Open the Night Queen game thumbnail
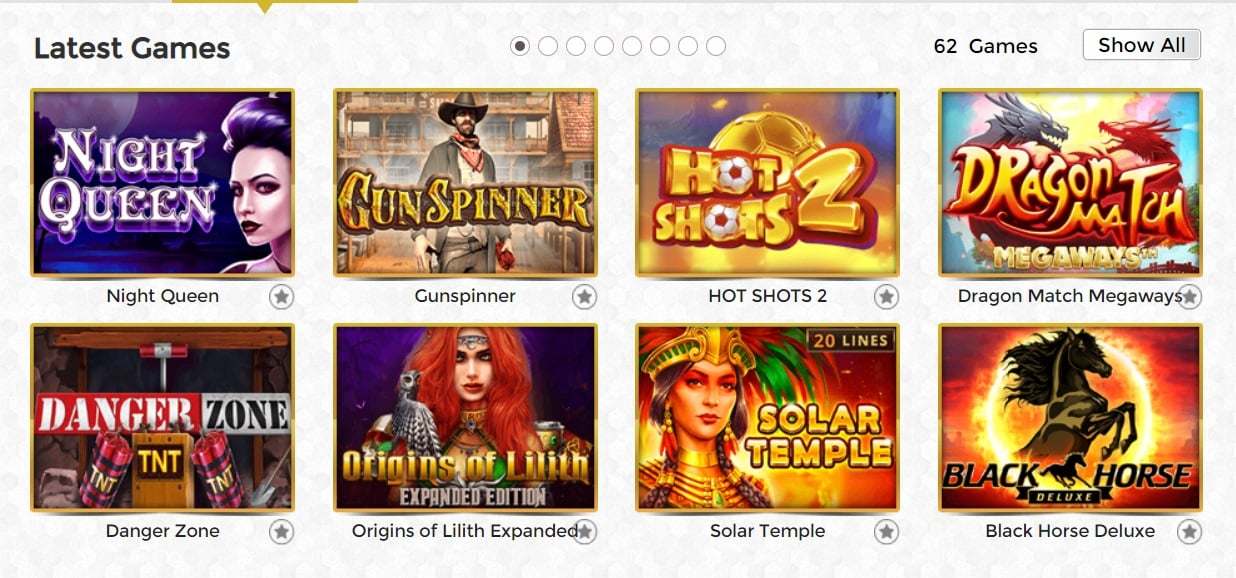This screenshot has height=578, width=1236. tap(163, 182)
